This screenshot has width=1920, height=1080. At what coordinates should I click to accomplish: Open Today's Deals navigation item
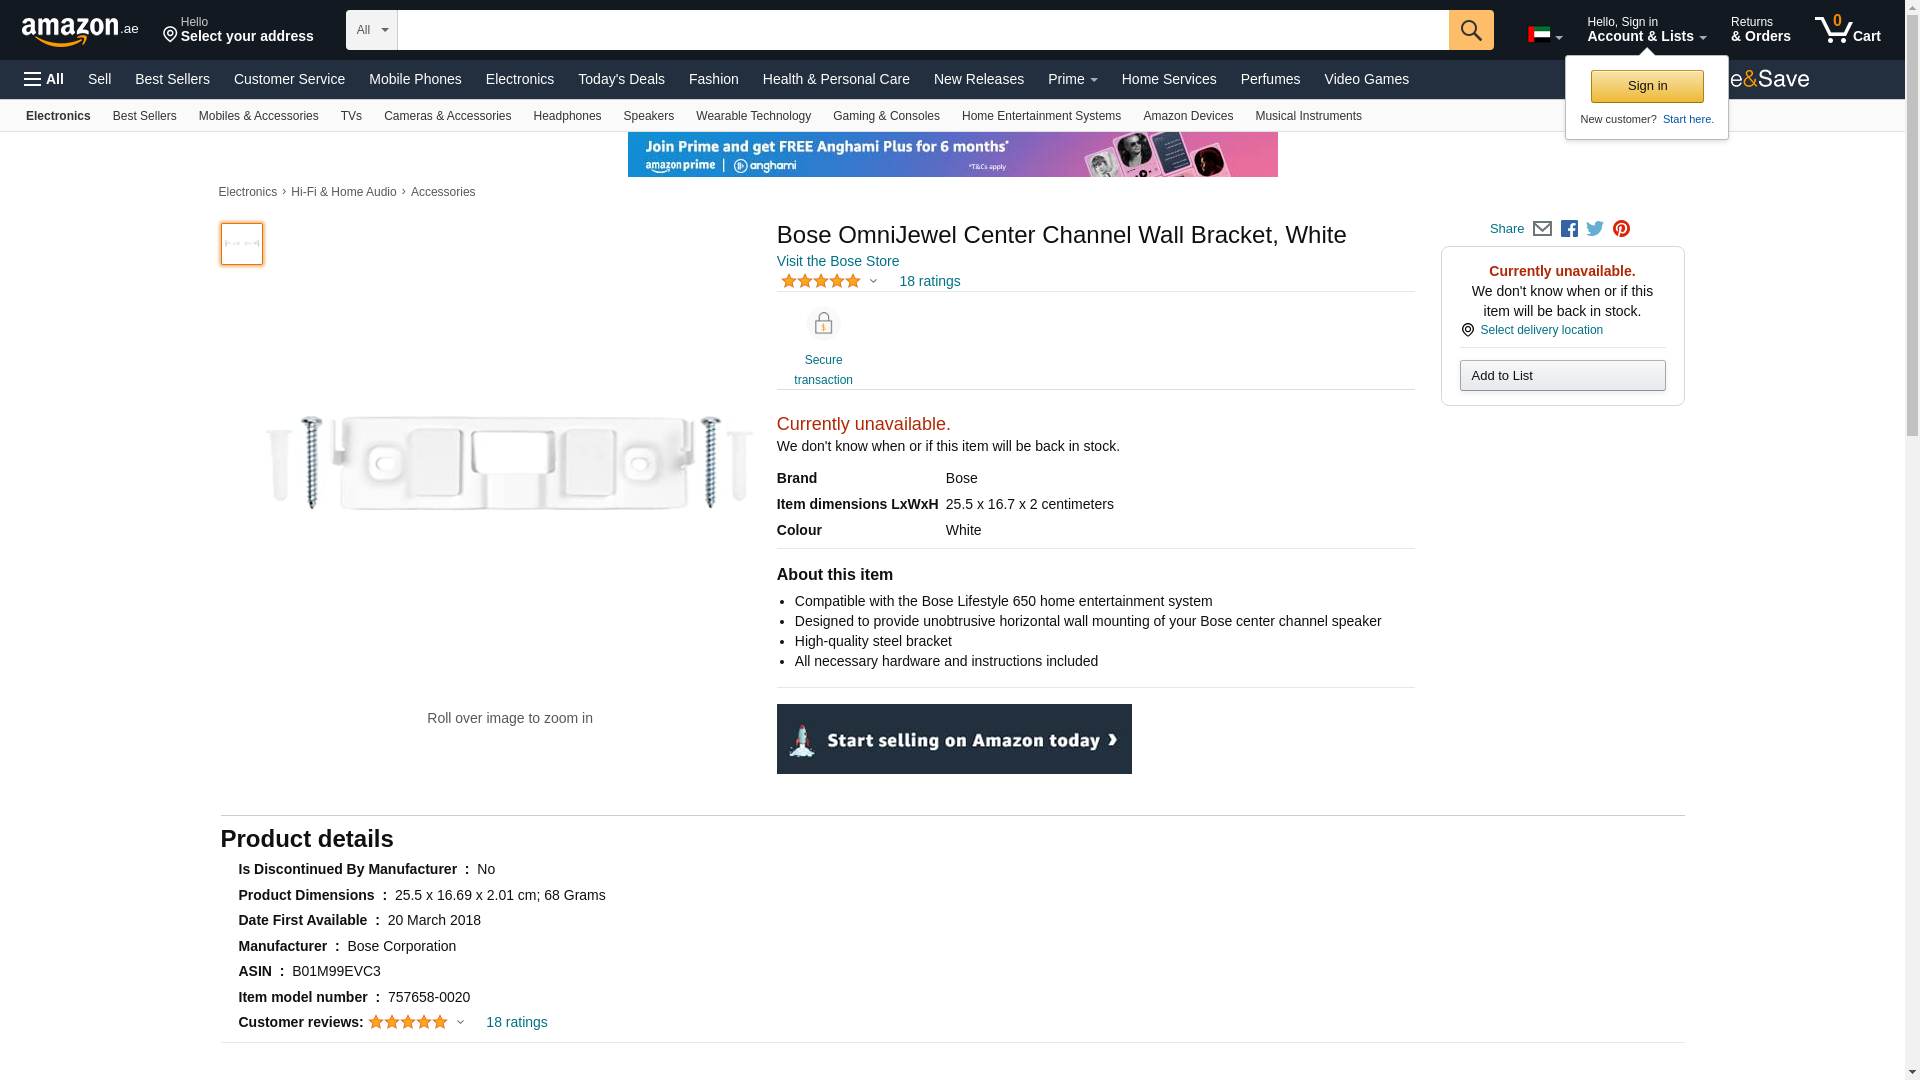(621, 79)
